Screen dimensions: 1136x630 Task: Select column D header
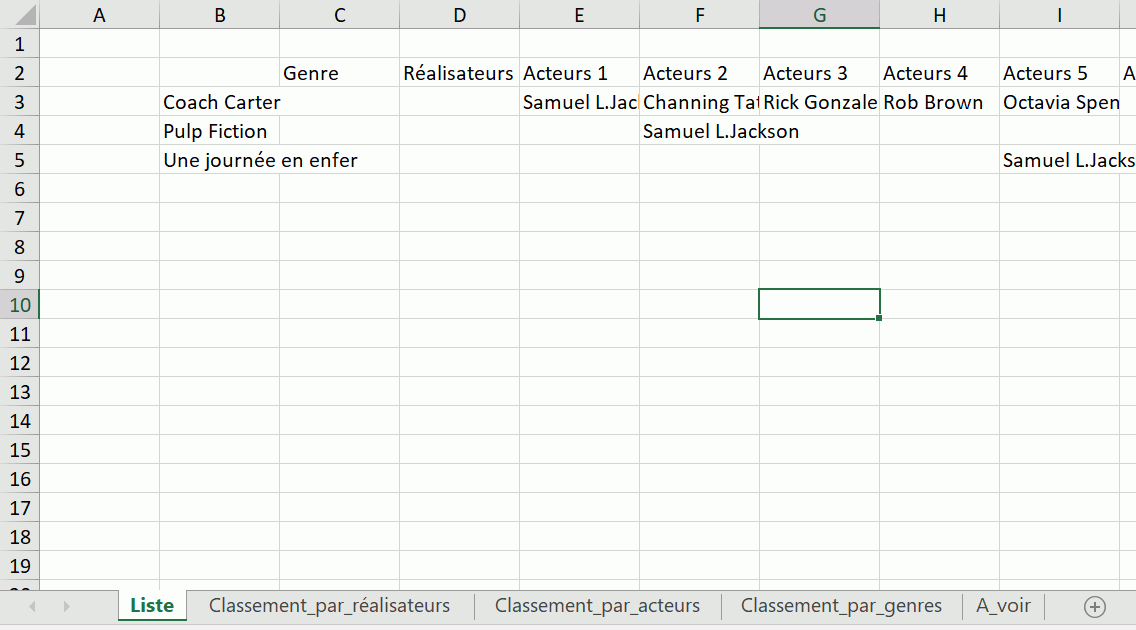point(459,15)
